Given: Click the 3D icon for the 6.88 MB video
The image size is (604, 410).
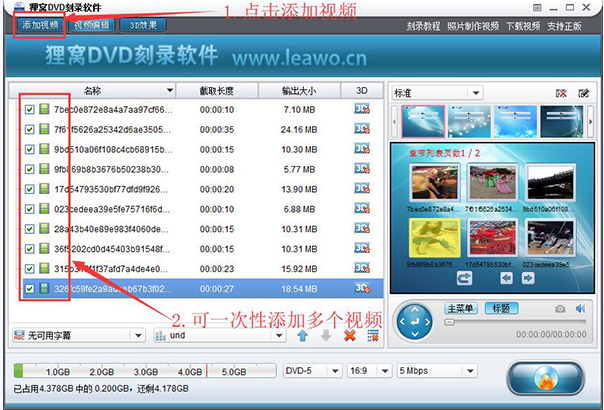Looking at the screenshot, I should [x=362, y=208].
